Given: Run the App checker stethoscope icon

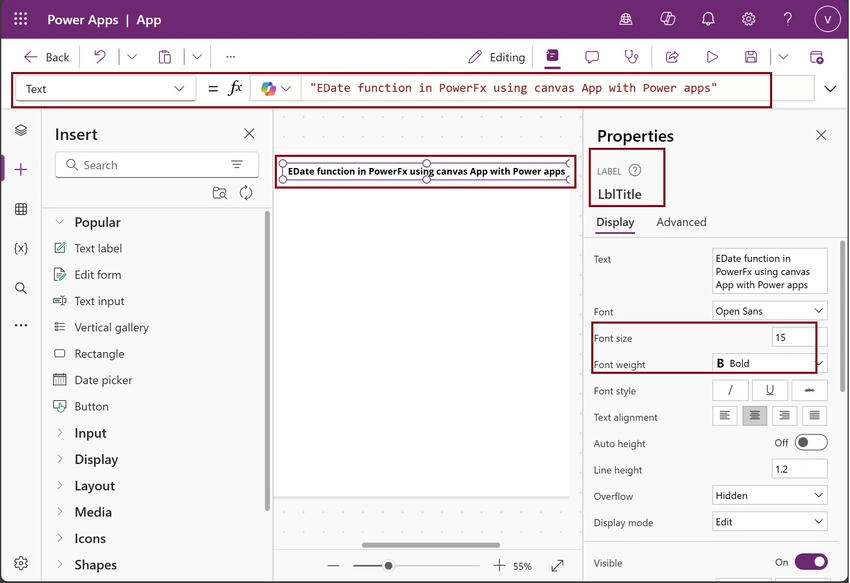Looking at the screenshot, I should [x=632, y=56].
